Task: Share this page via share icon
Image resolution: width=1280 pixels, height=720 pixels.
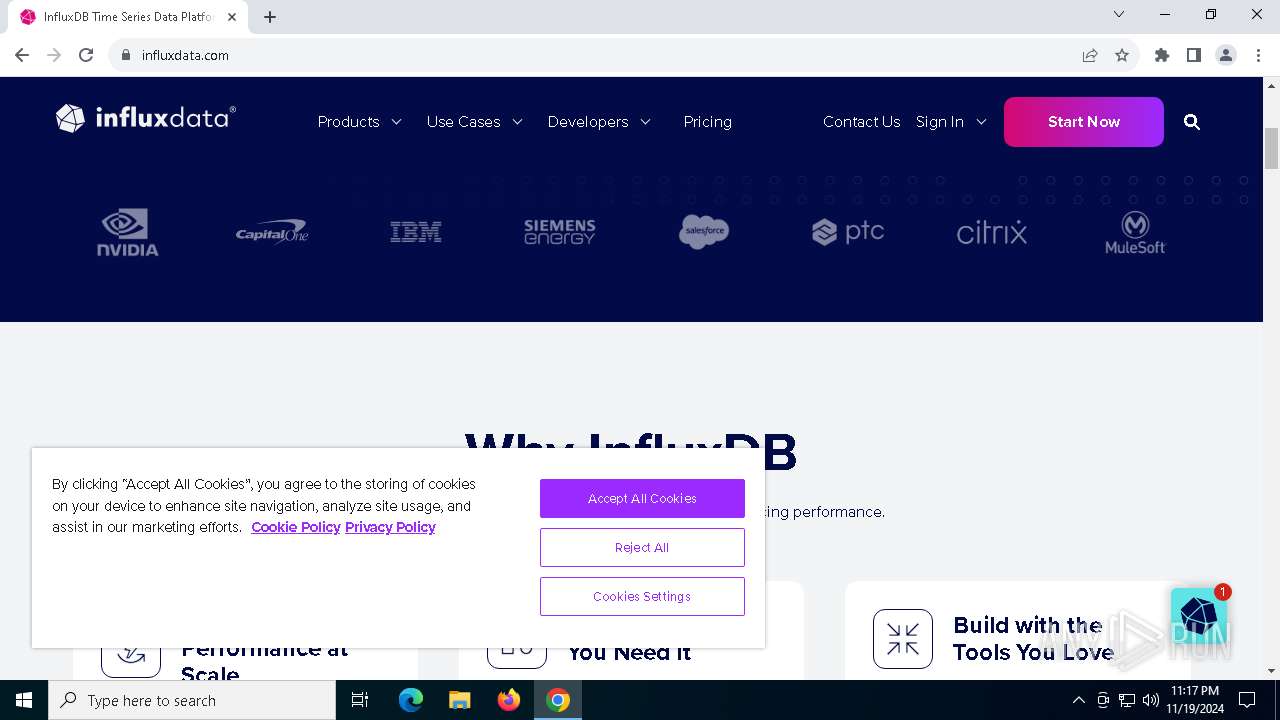Action: 1090,55
